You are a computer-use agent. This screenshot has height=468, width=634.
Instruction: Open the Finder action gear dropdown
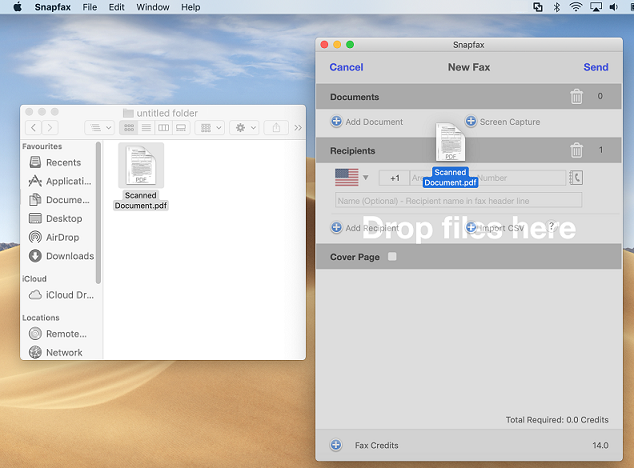coord(244,128)
